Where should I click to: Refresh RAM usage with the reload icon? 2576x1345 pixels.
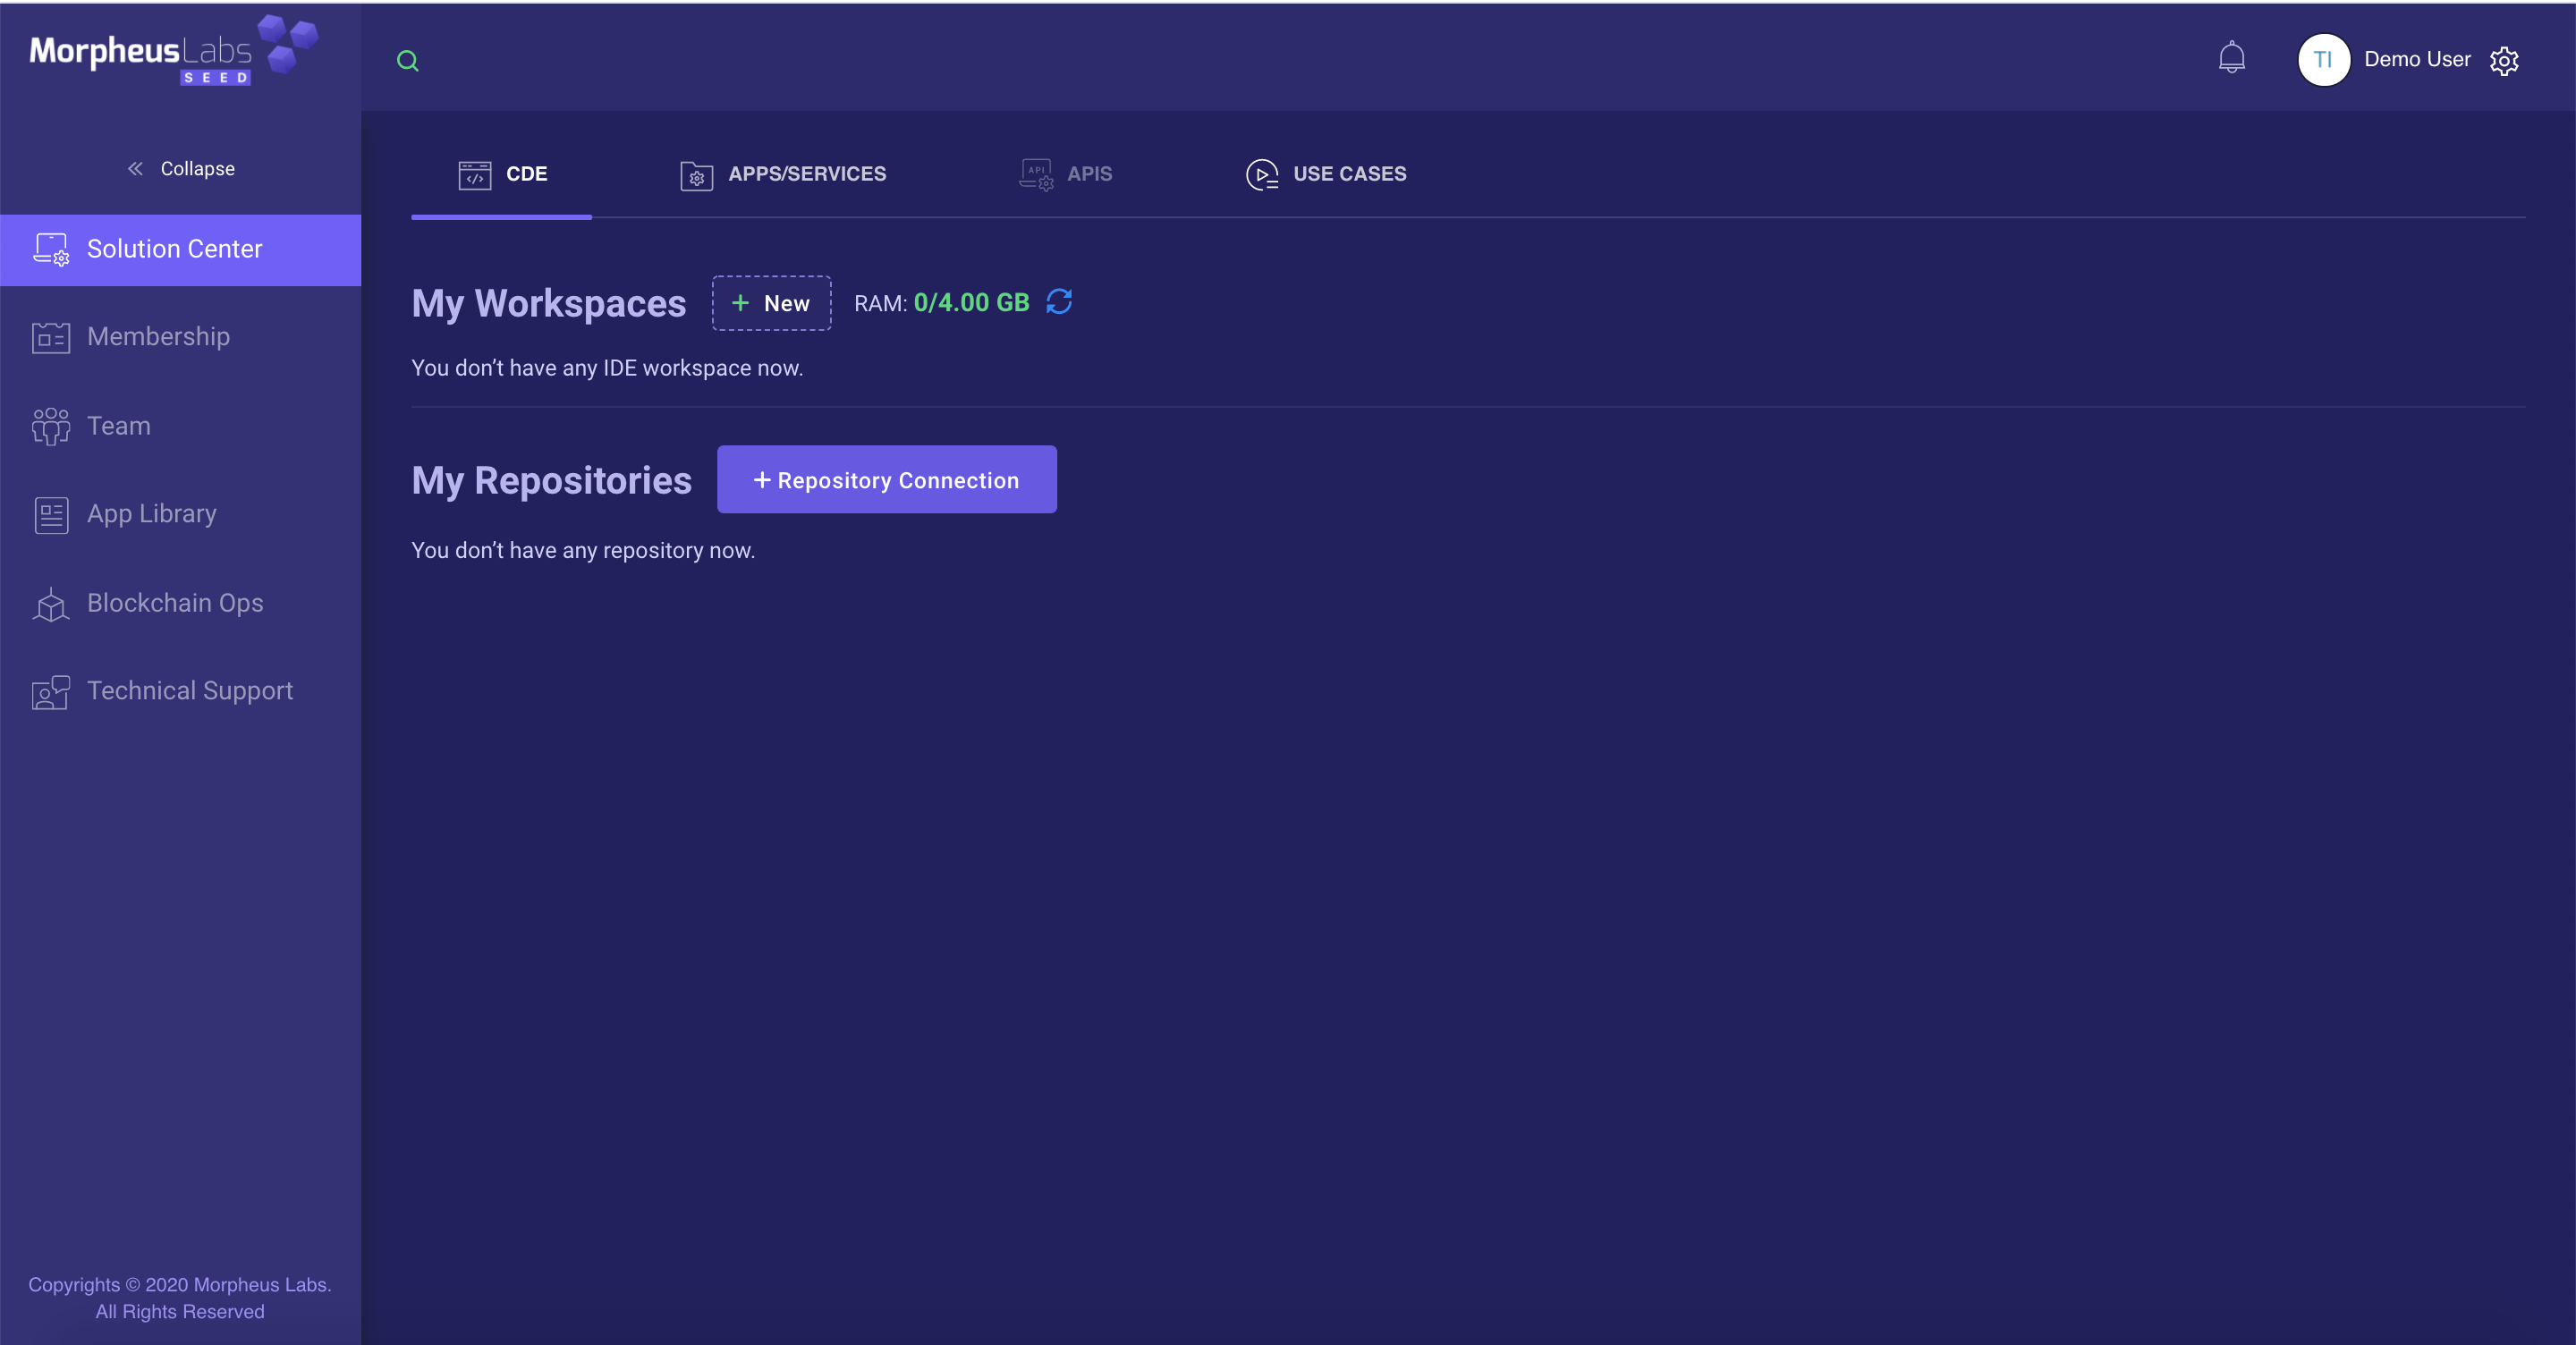[1059, 302]
